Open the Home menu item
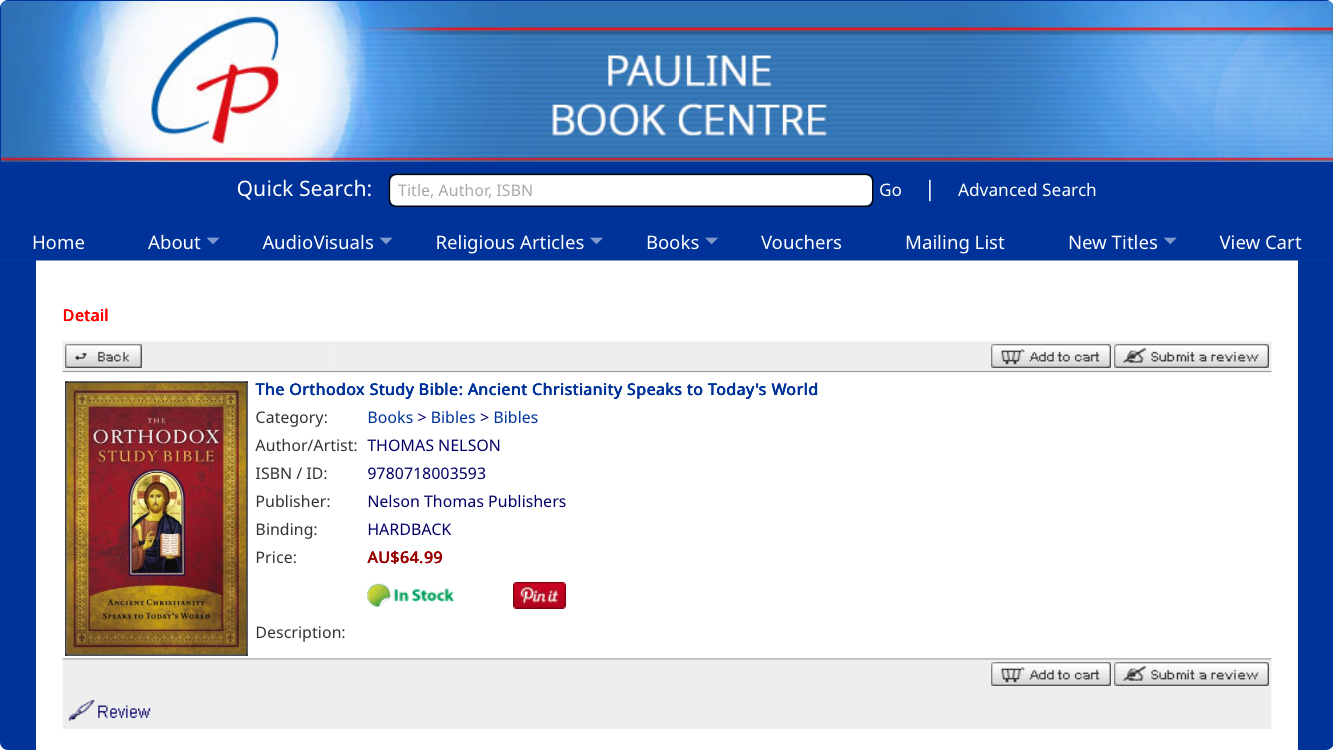This screenshot has height=750, width=1333. pyautogui.click(x=59, y=242)
